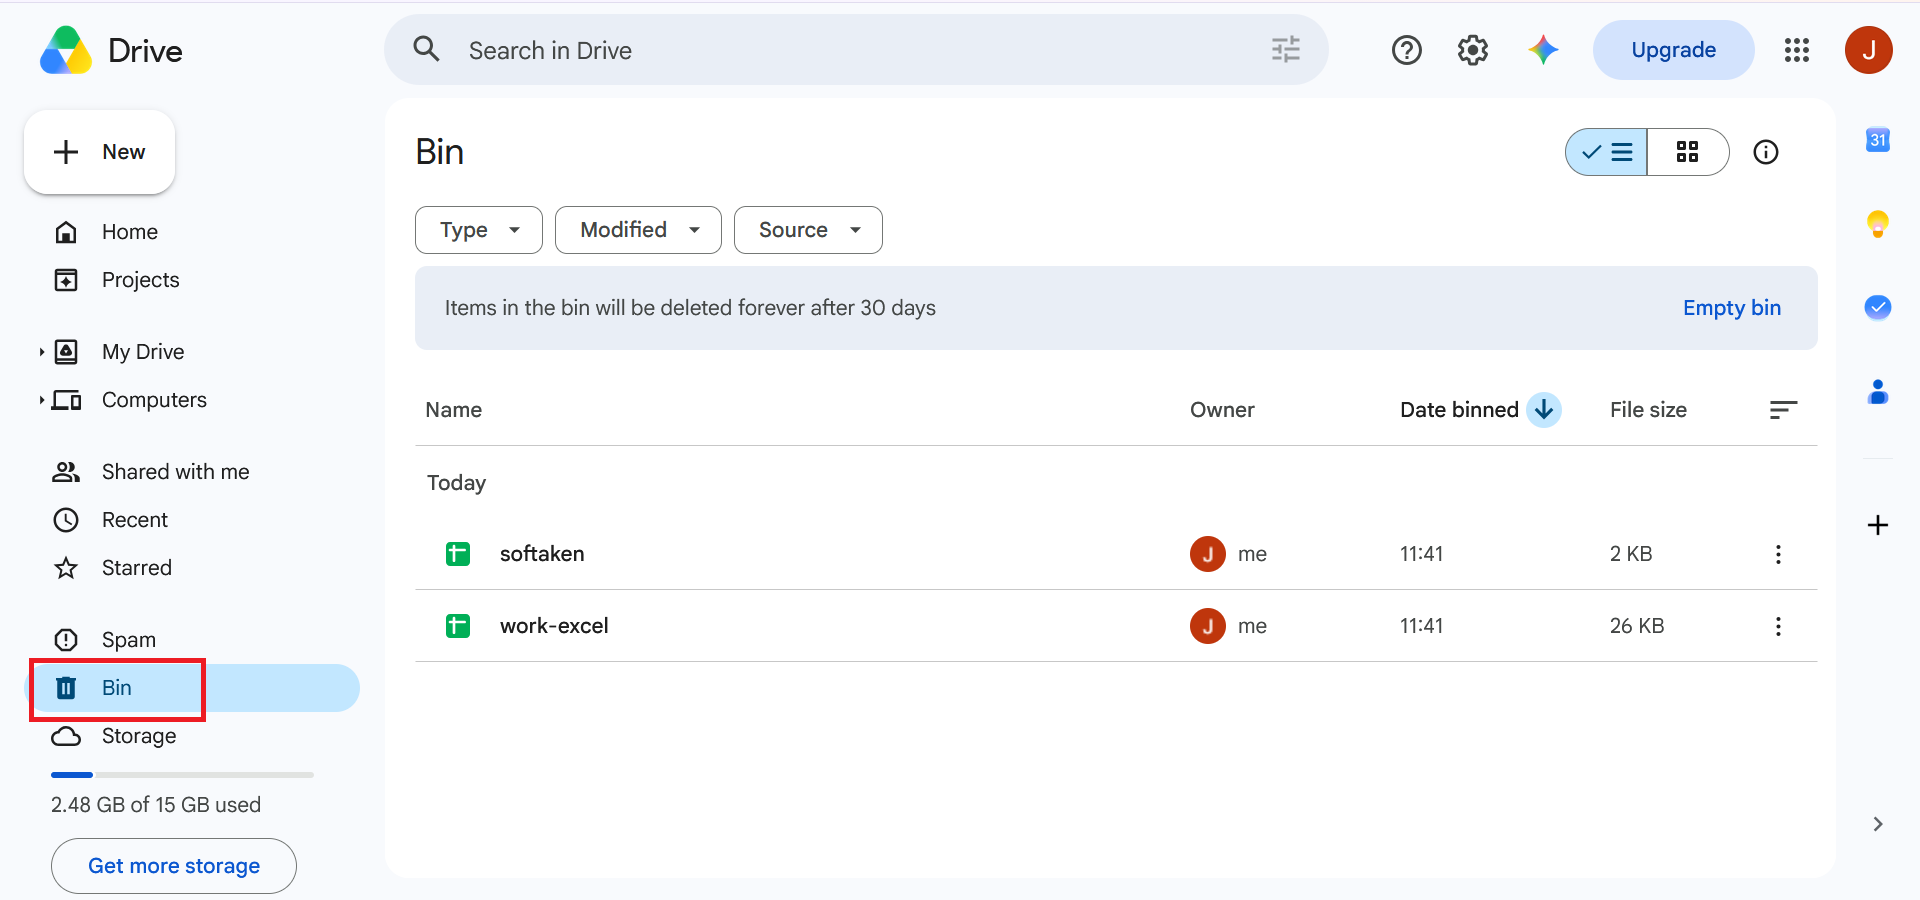Select the work-excel file name

point(554,626)
